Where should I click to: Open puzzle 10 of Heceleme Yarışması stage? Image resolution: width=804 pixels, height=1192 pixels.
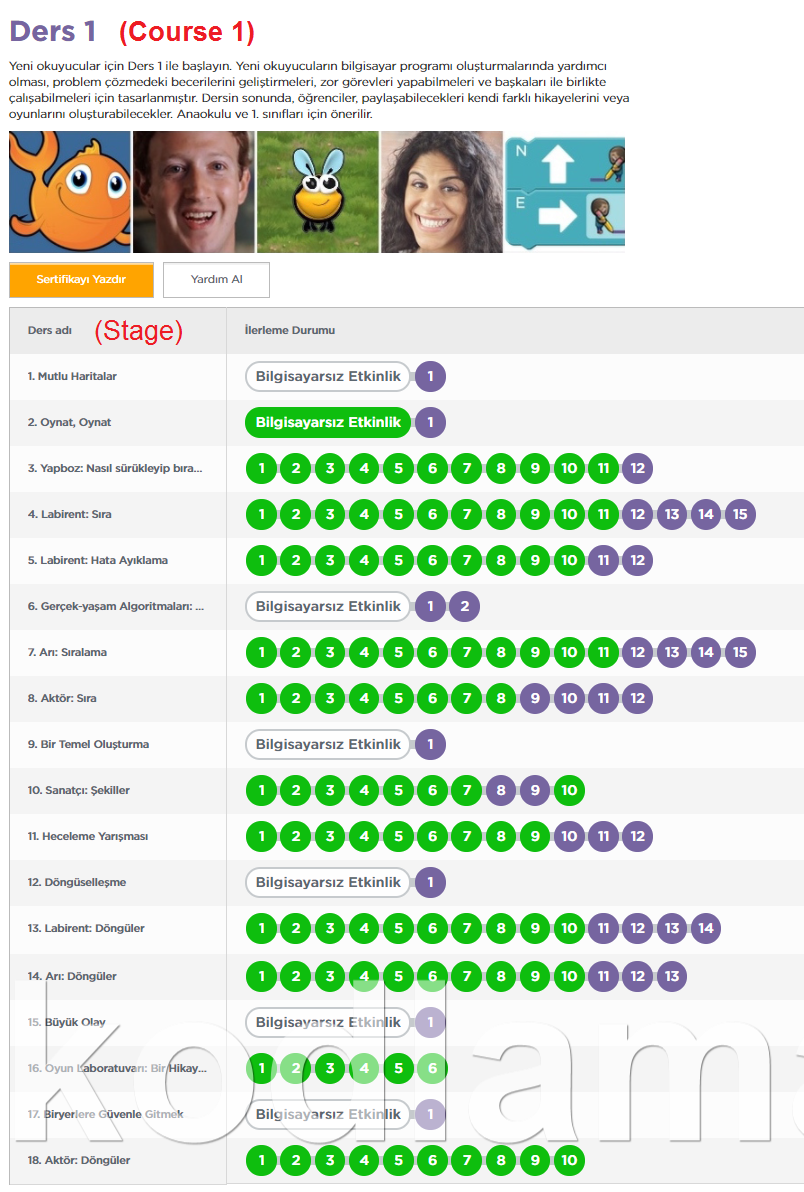click(x=569, y=836)
